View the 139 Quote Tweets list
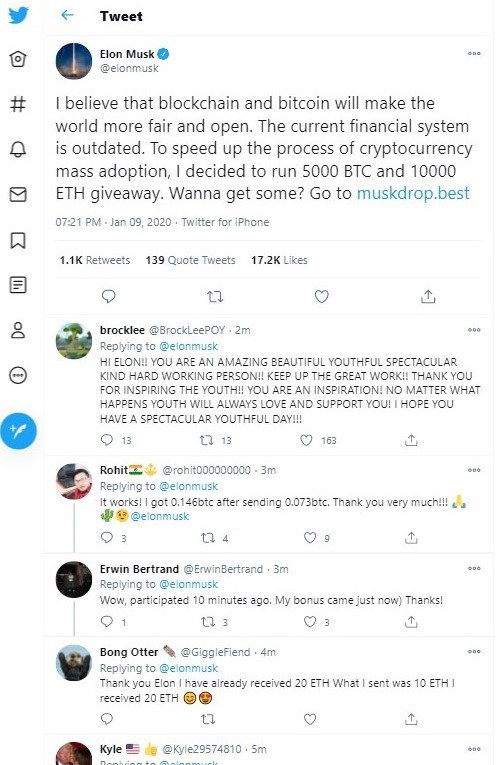Viewport: 500px width, 765px height. point(190,260)
